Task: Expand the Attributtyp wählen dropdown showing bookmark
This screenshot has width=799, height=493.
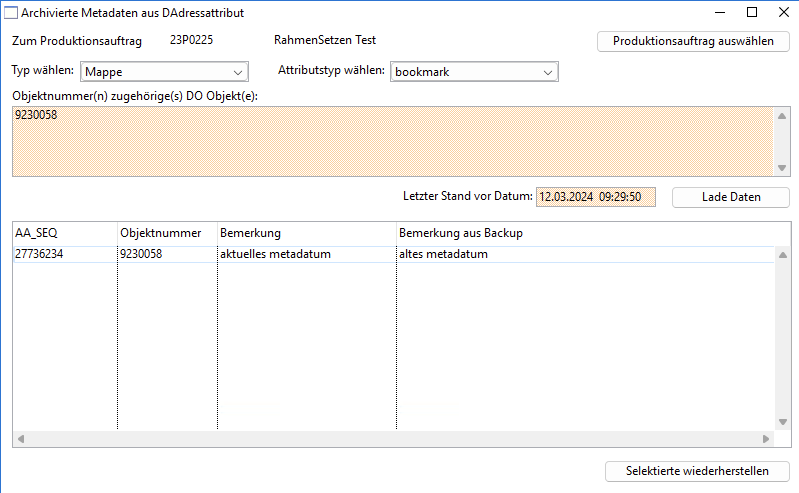Action: [x=474, y=72]
